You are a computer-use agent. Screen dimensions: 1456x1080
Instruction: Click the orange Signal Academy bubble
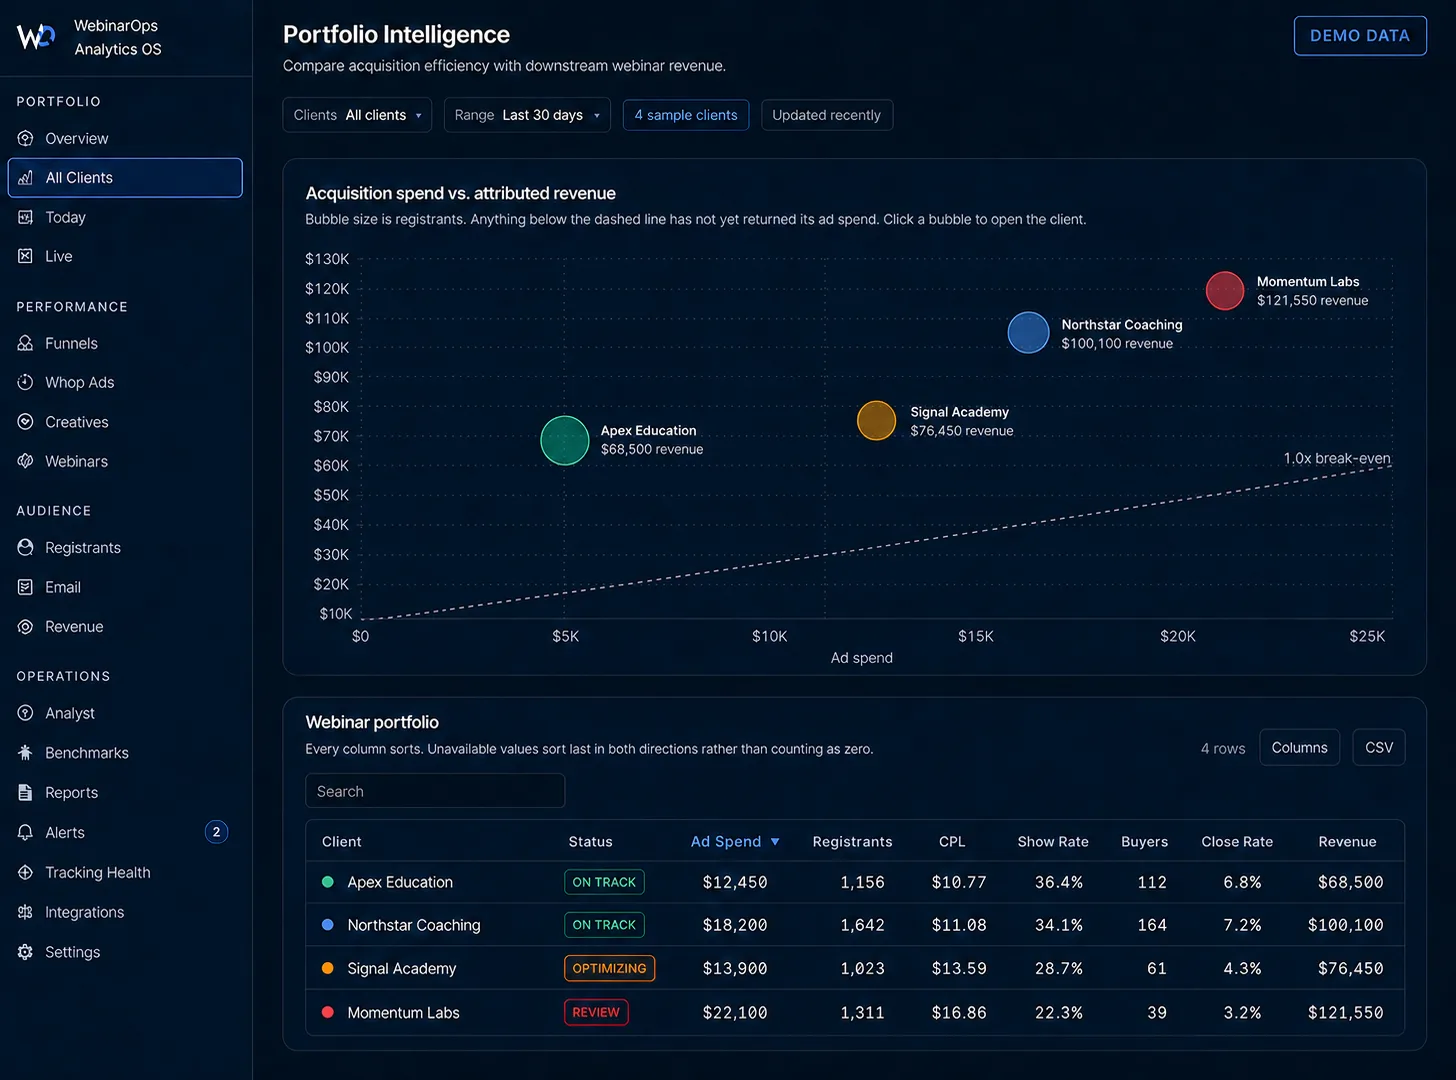[x=877, y=421]
